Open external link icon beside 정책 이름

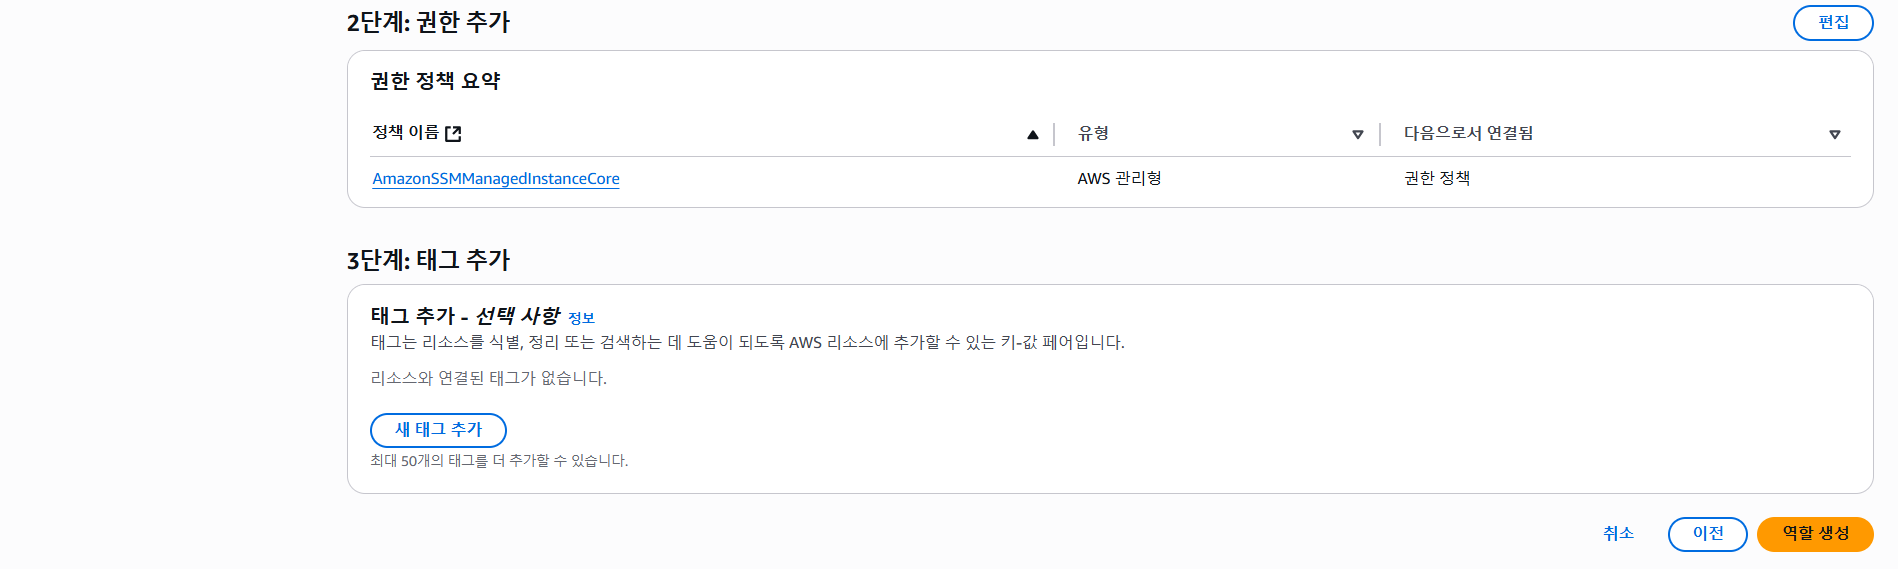(453, 134)
